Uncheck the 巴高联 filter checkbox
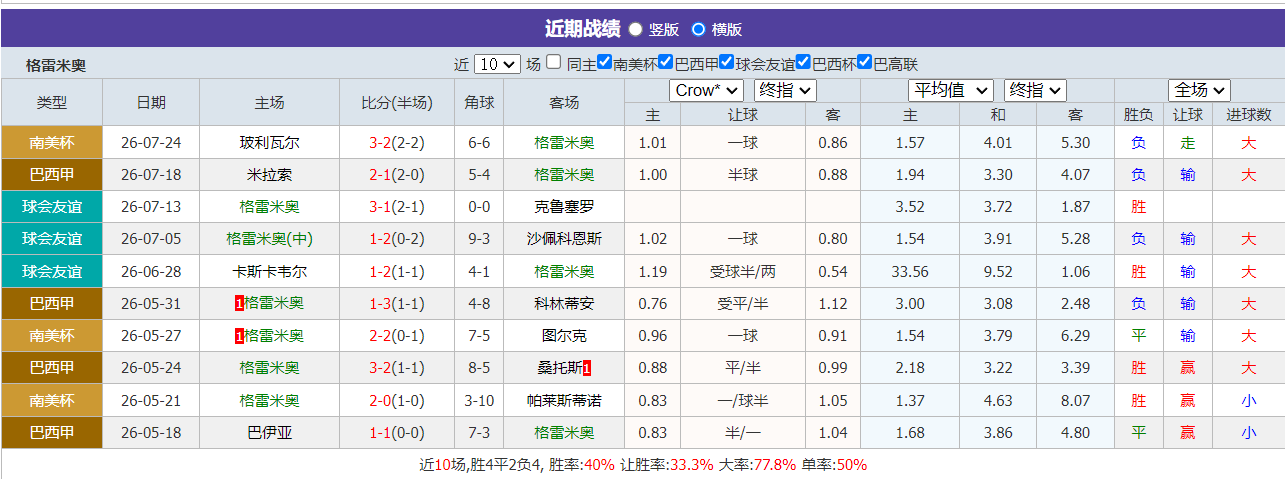 pyautogui.click(x=865, y=62)
